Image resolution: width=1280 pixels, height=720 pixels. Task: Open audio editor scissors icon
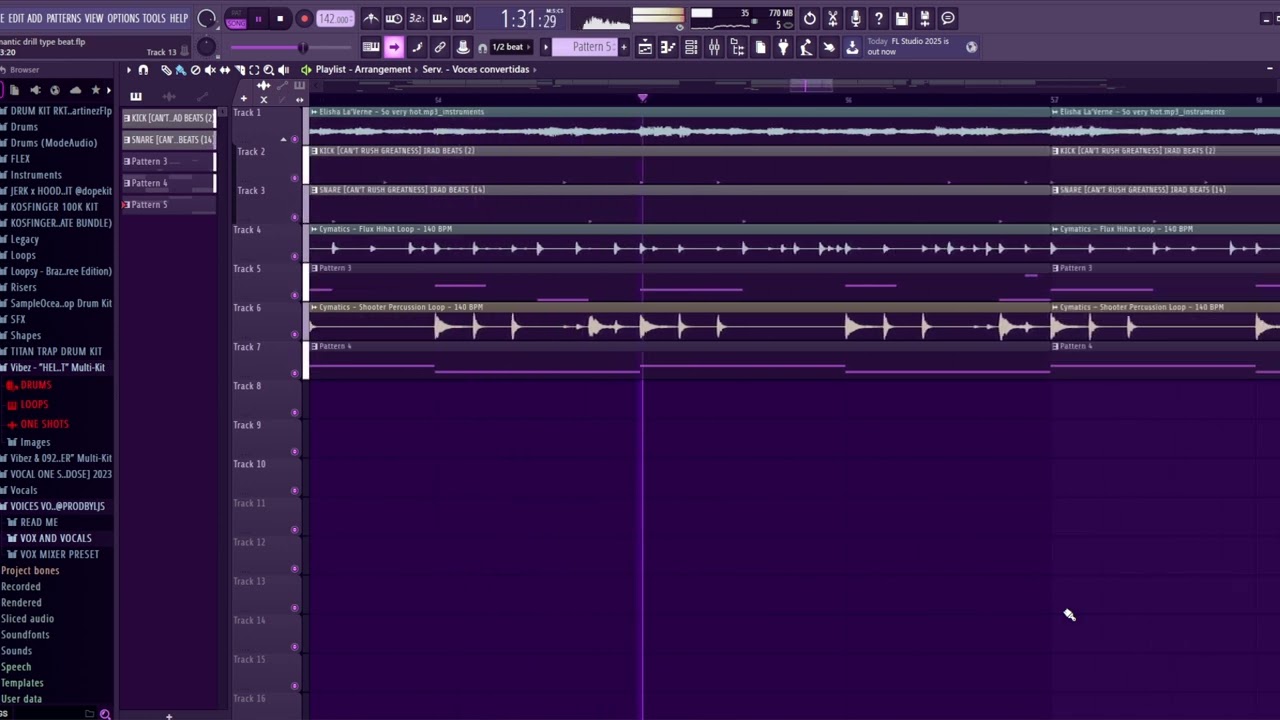[833, 18]
